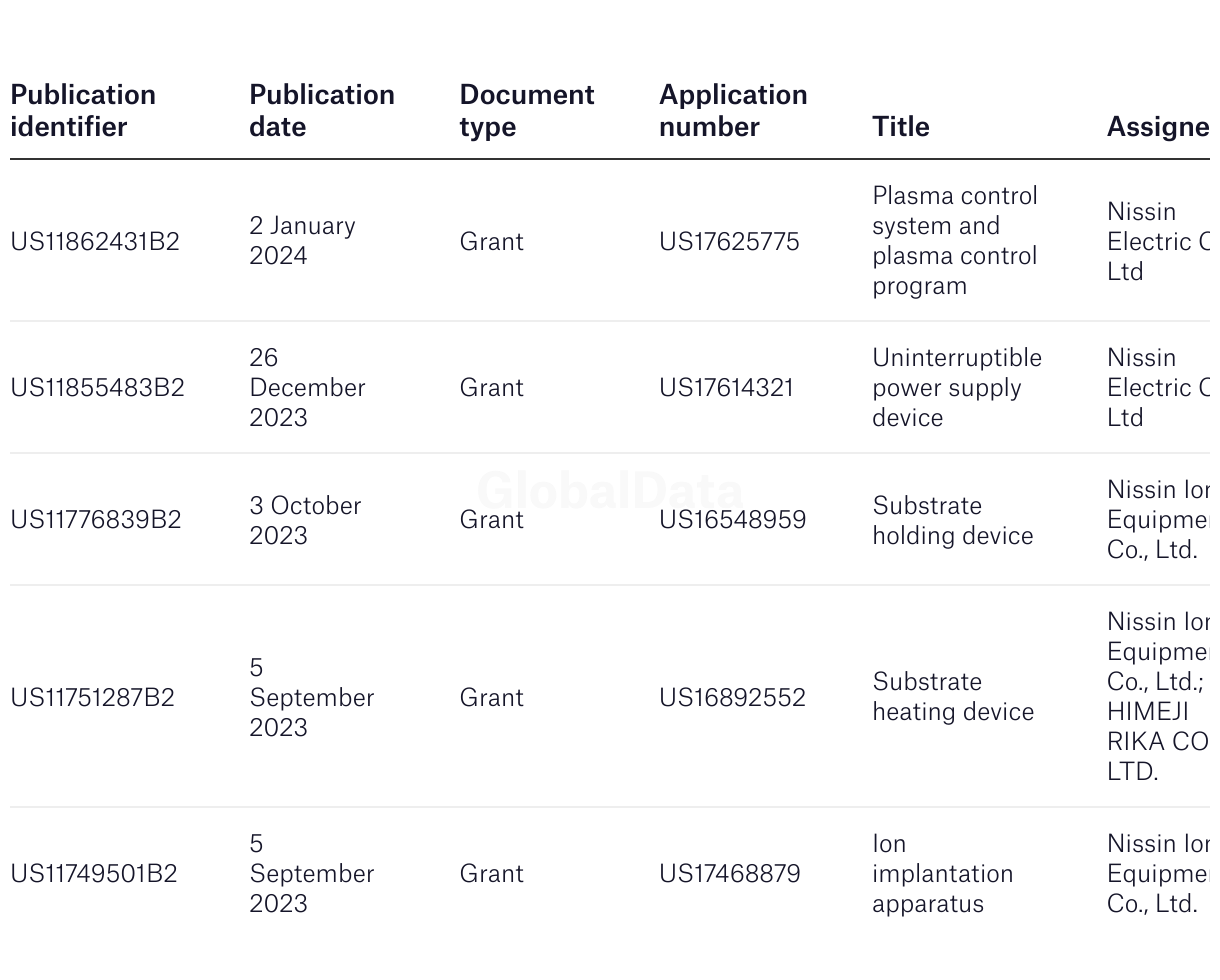This screenshot has height=980, width=1220.
Task: Select publication identifier US11751287B2
Action: click(92, 698)
